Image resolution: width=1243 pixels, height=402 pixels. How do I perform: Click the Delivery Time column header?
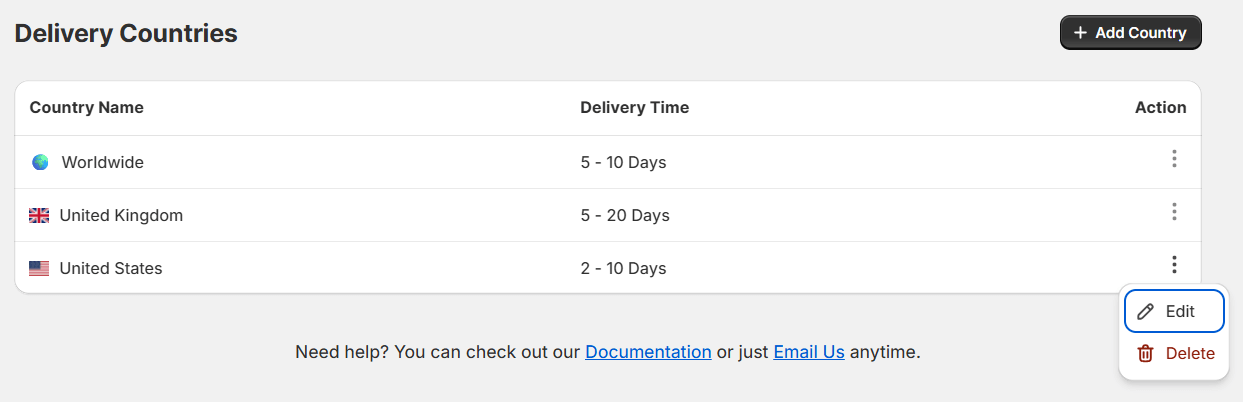pos(634,107)
